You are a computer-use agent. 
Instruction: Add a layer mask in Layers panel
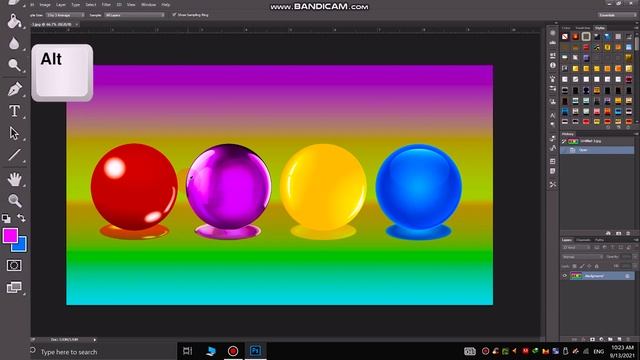tap(592, 339)
